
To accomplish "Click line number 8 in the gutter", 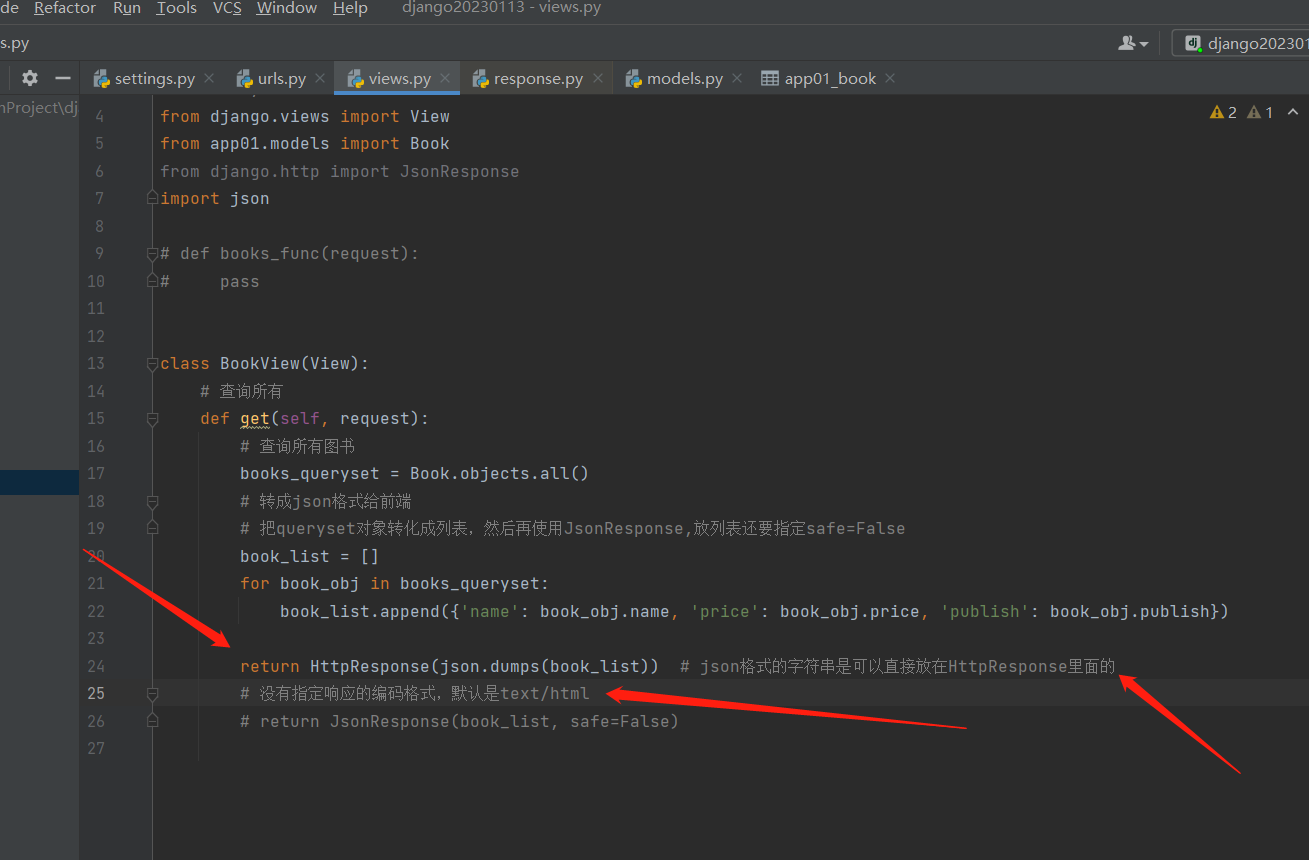I will pyautogui.click(x=99, y=226).
